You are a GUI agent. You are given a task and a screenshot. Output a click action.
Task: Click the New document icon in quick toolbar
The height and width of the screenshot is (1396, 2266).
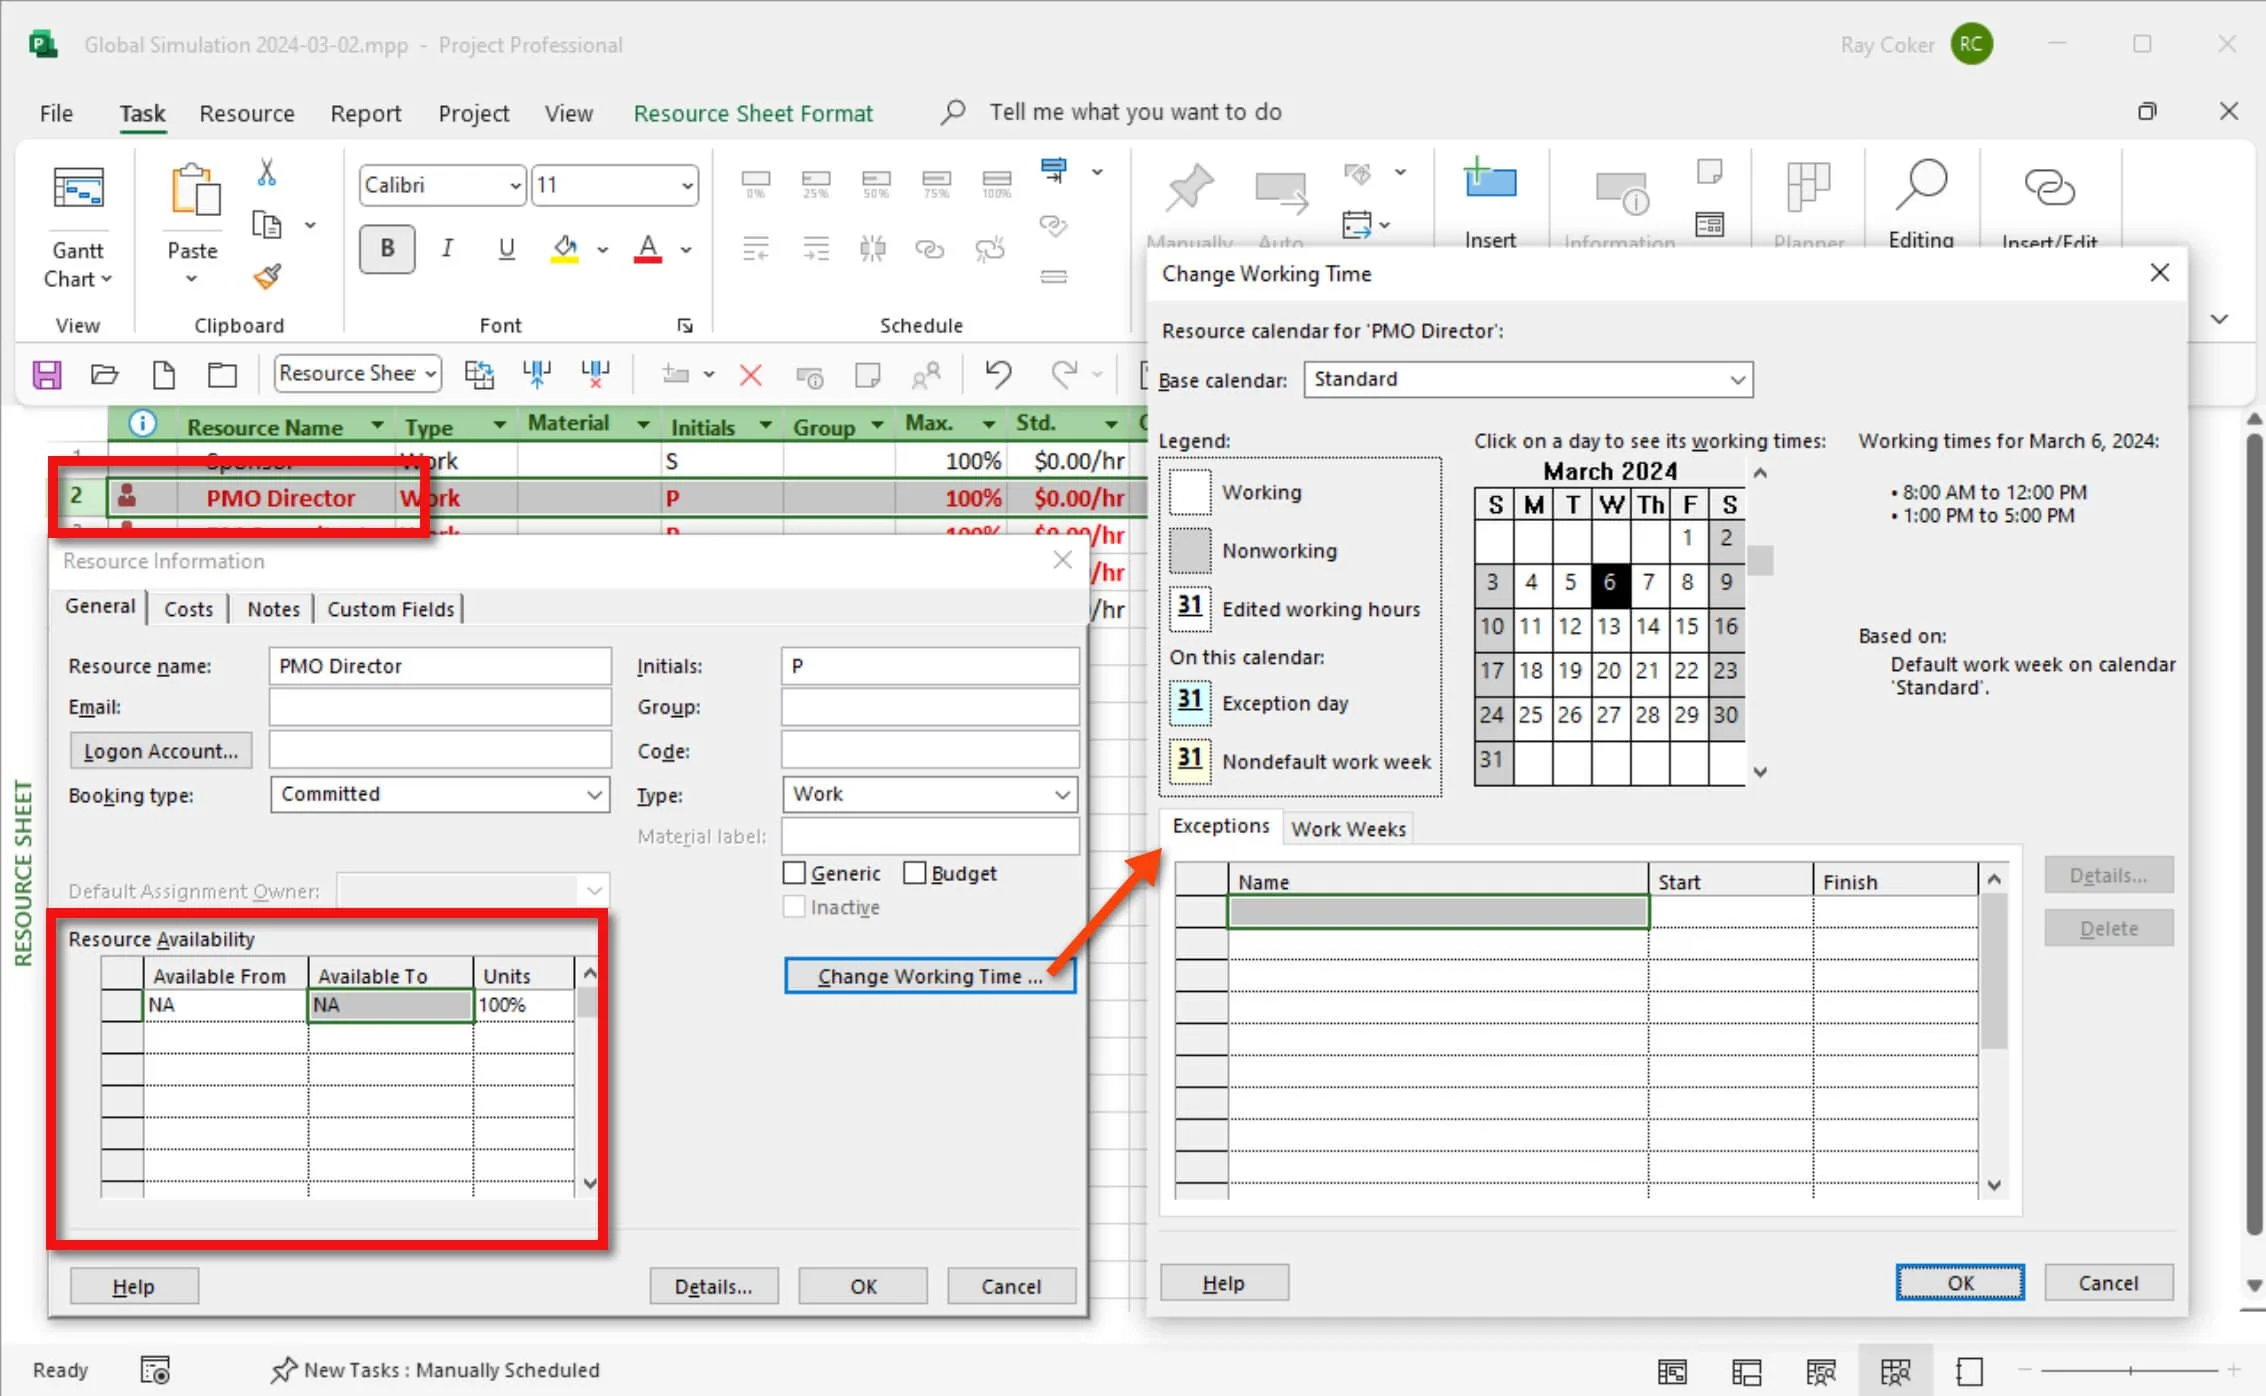tap(164, 375)
